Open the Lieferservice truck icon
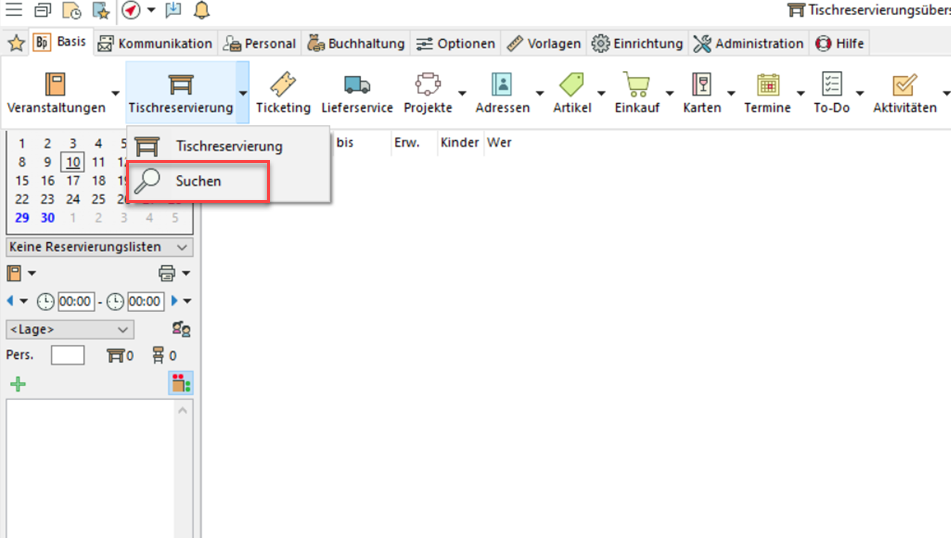Viewport: 951px width, 538px height. point(357,86)
